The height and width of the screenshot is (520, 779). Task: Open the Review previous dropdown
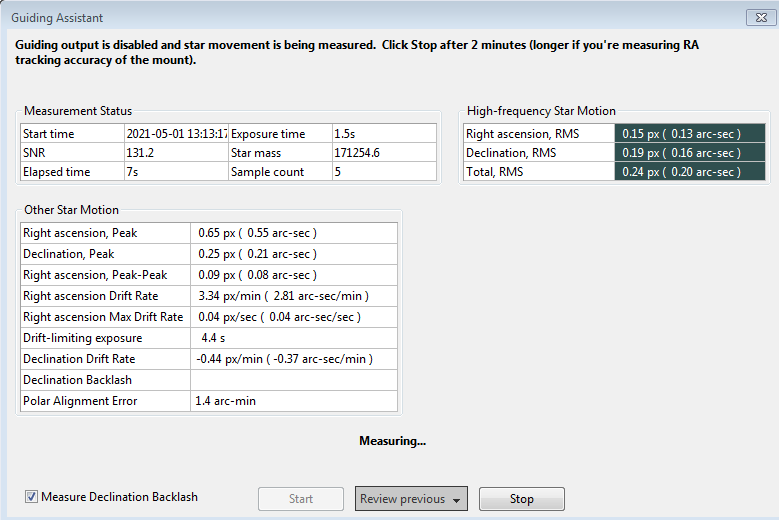pos(411,499)
